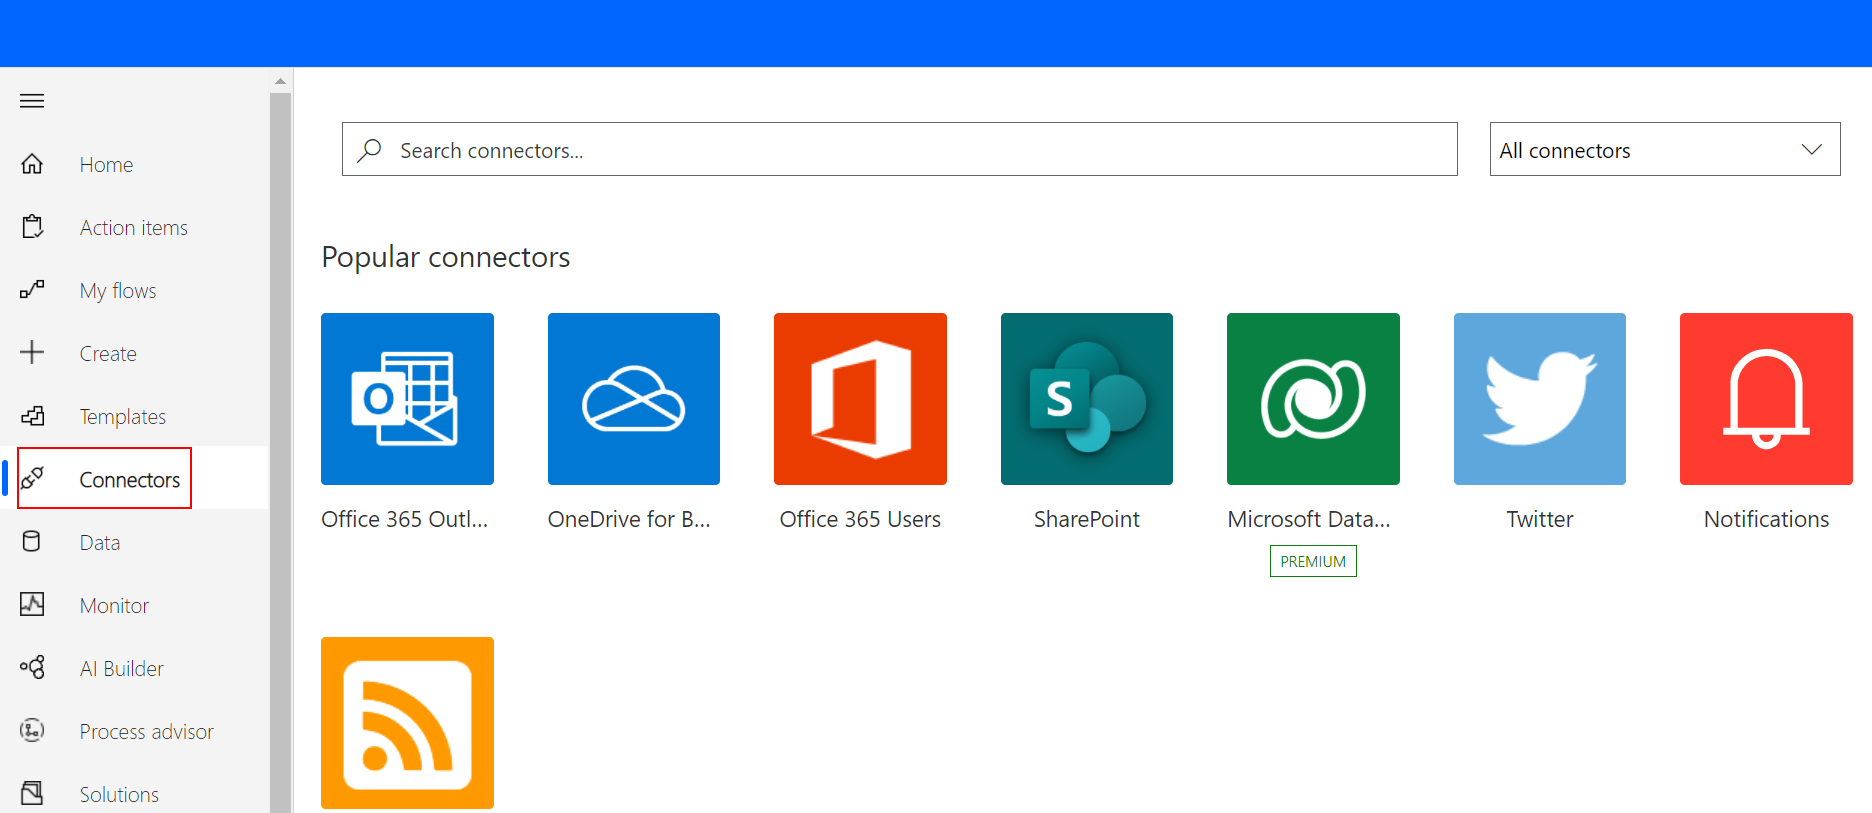Open the Office 365 Outlook connector tile

coord(407,399)
